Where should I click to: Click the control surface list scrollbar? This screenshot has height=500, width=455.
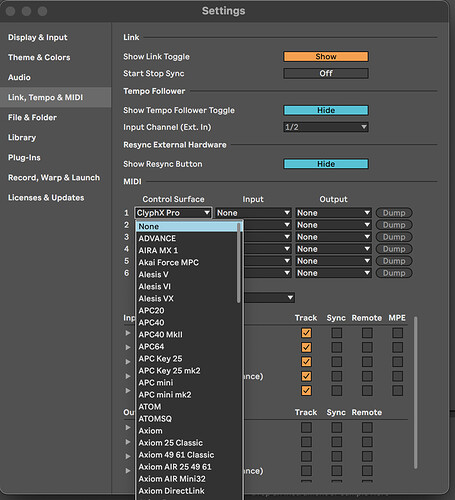[x=239, y=262]
